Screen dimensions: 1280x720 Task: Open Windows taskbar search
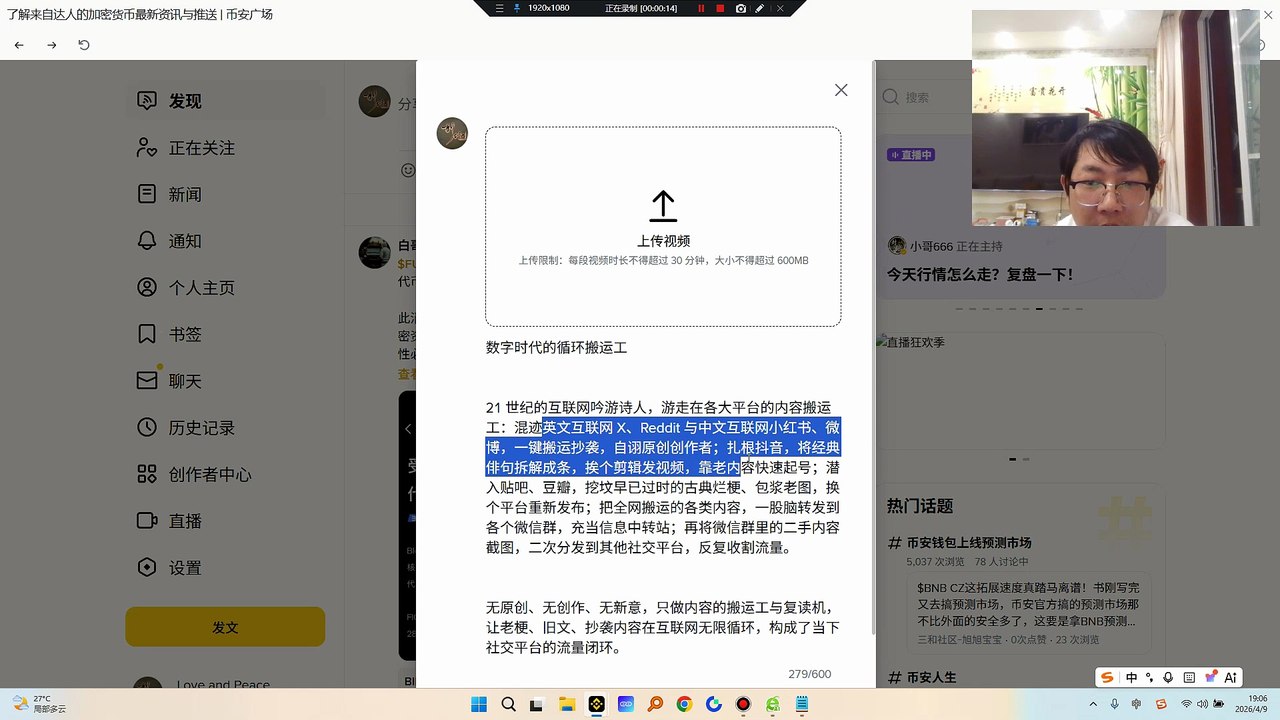click(508, 704)
